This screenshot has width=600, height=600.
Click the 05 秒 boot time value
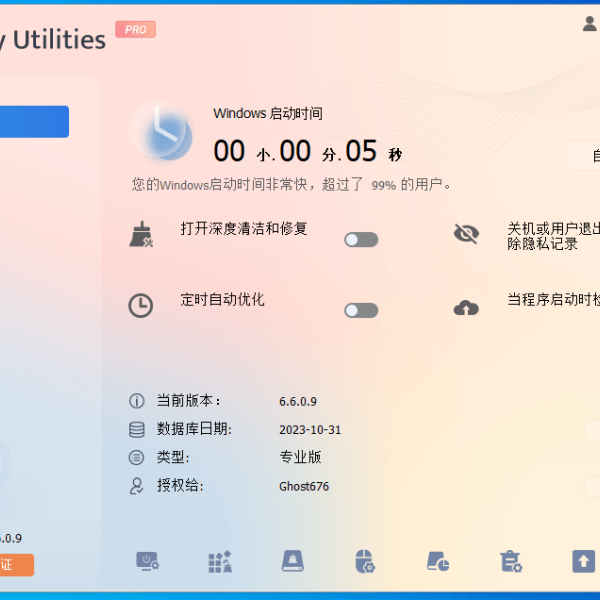pyautogui.click(x=374, y=152)
